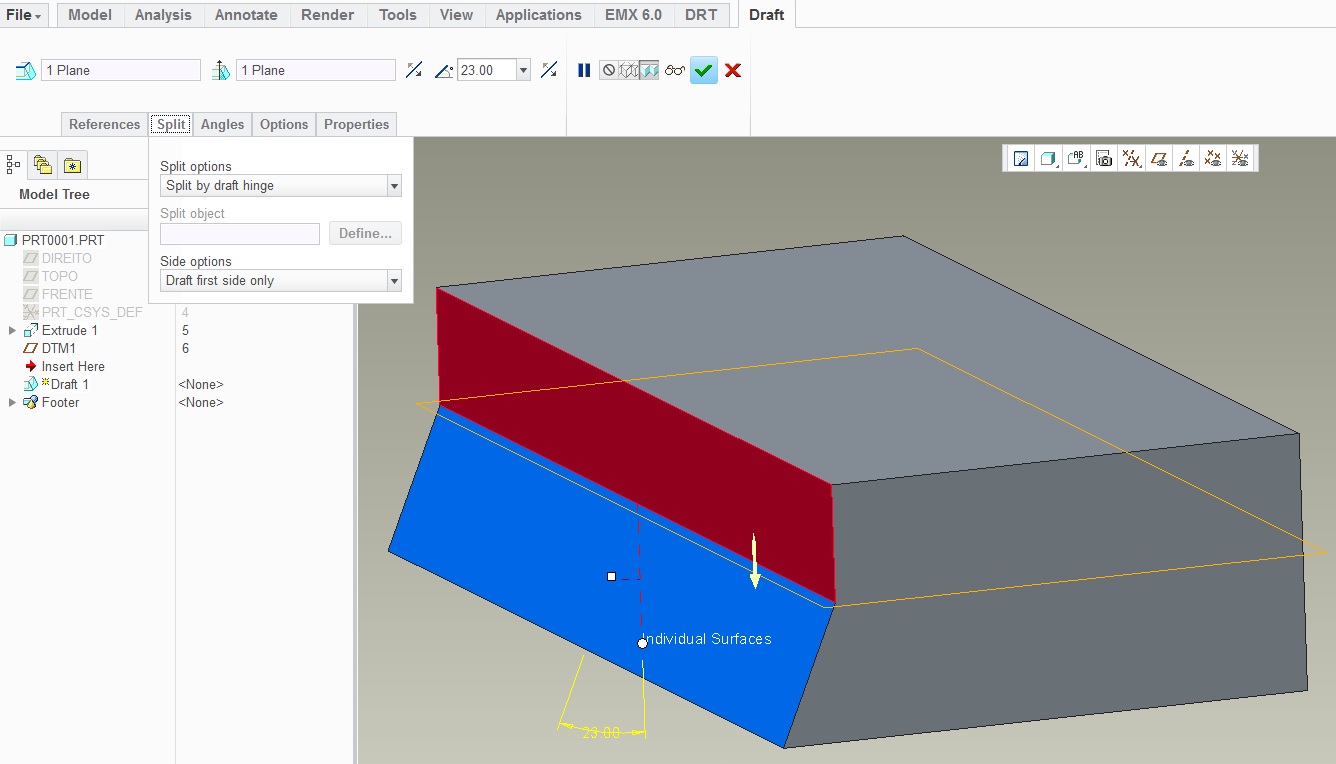Open the Folder Browser navigator tab
Image resolution: width=1336 pixels, height=764 pixels.
42,164
